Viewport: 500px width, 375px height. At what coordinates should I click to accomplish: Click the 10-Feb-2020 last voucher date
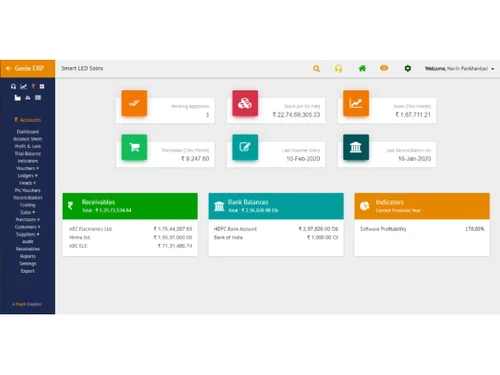(303, 159)
